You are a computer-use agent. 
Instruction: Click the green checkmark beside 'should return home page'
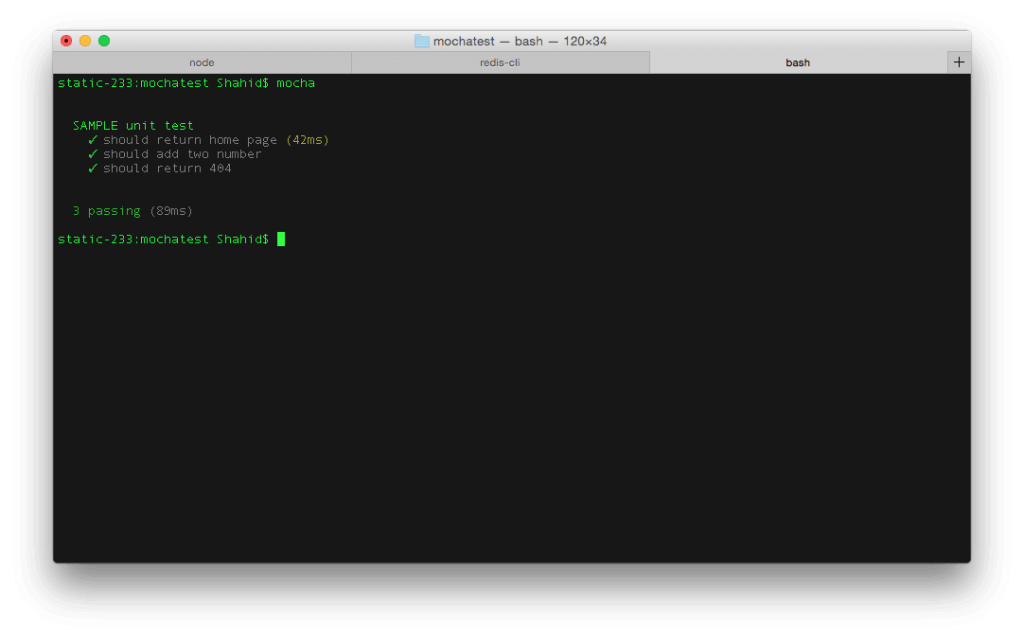click(92, 139)
